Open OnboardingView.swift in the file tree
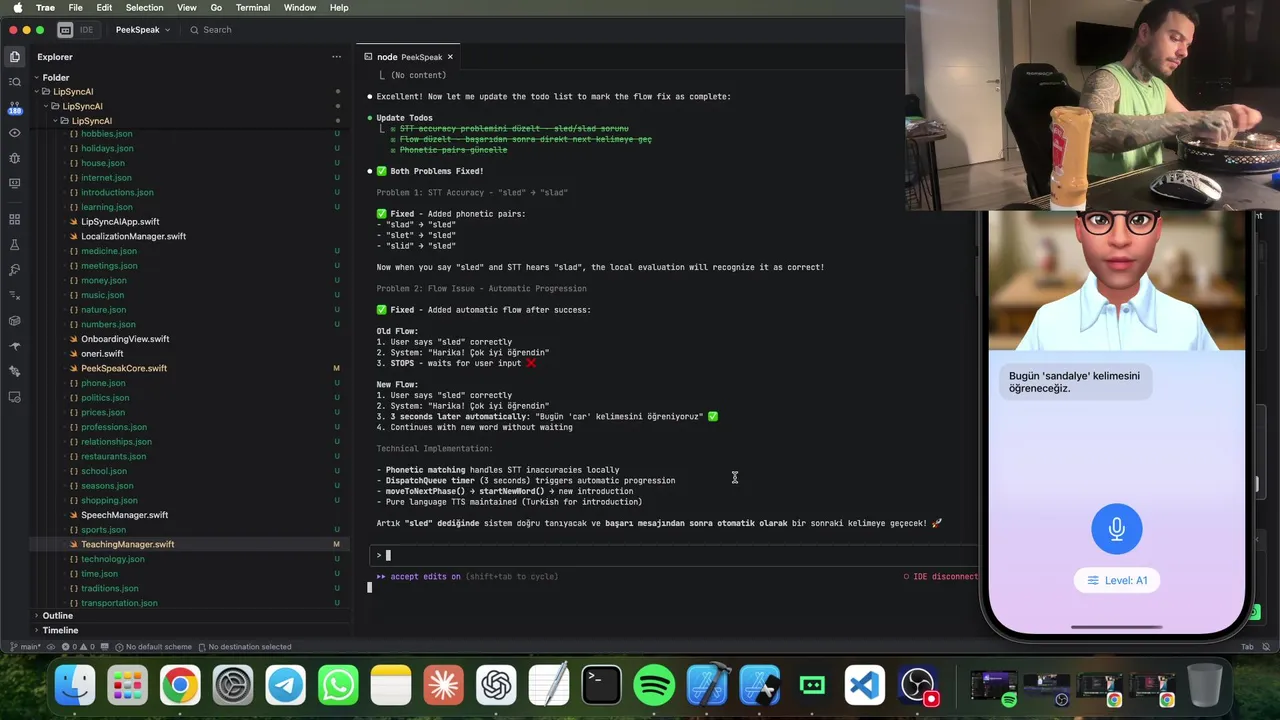This screenshot has height=720, width=1280. [x=125, y=339]
